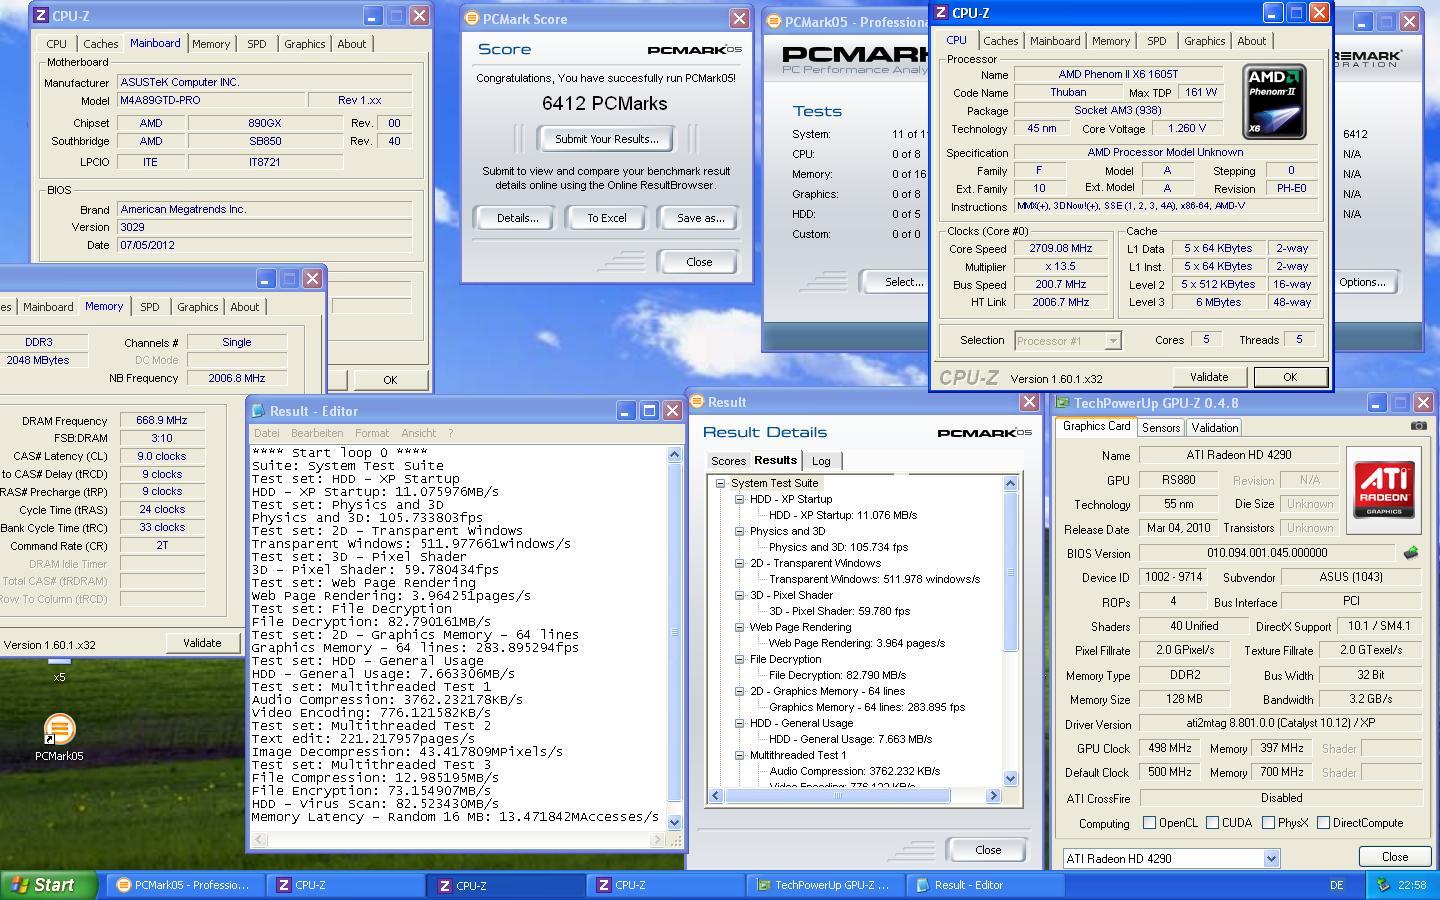1440x900 pixels.
Task: Click the GPU-Z title bar icon
Action: [x=1063, y=403]
